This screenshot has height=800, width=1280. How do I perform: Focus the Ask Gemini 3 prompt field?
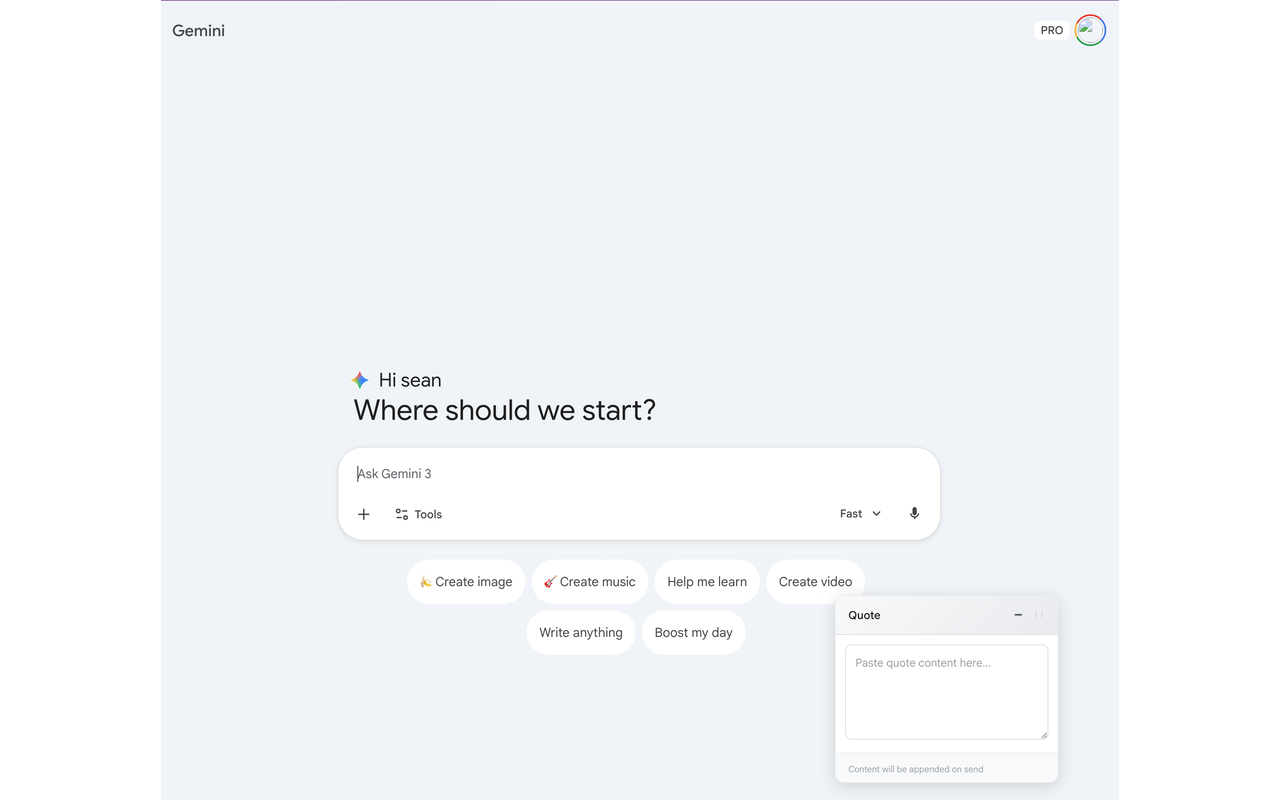point(639,474)
